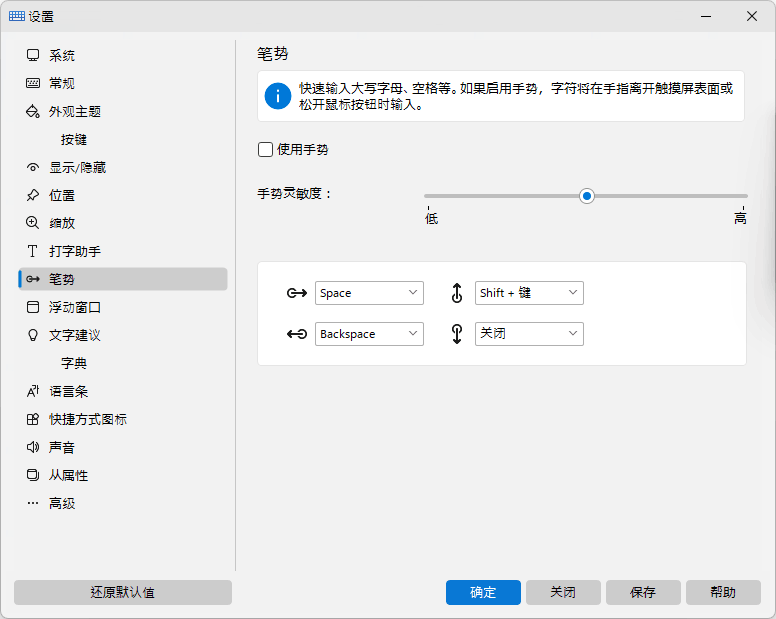Select 从属性 in sidebar

(123, 476)
